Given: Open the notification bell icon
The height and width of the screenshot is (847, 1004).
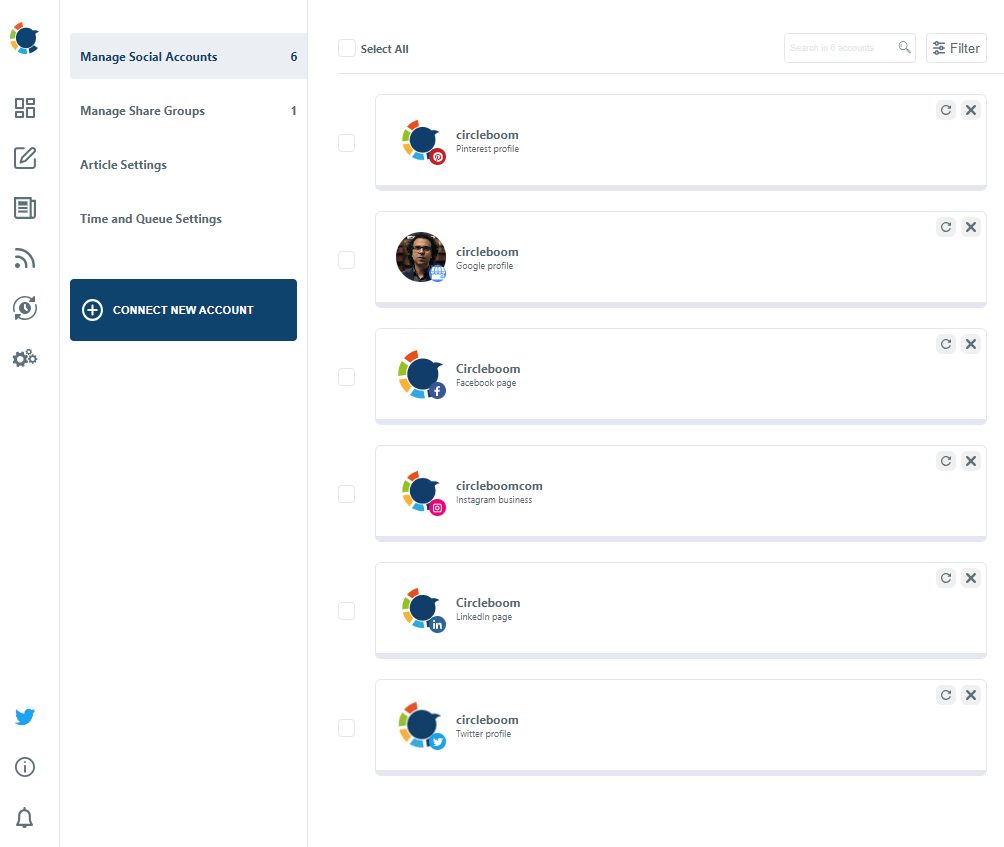Looking at the screenshot, I should pyautogui.click(x=24, y=818).
